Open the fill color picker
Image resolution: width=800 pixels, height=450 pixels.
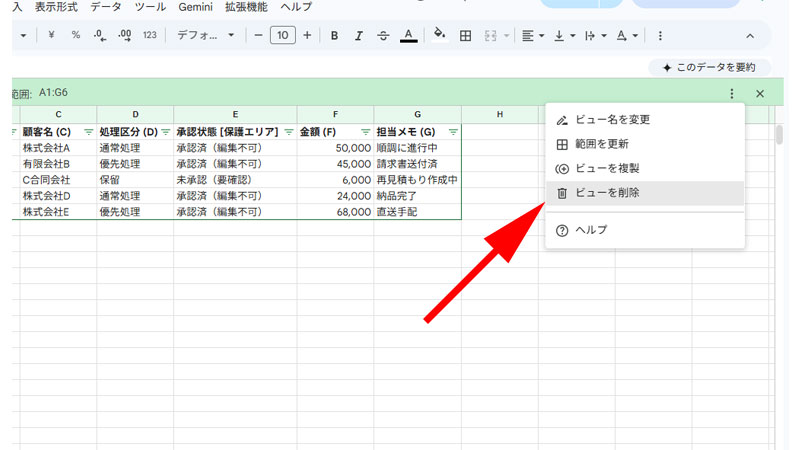439,35
